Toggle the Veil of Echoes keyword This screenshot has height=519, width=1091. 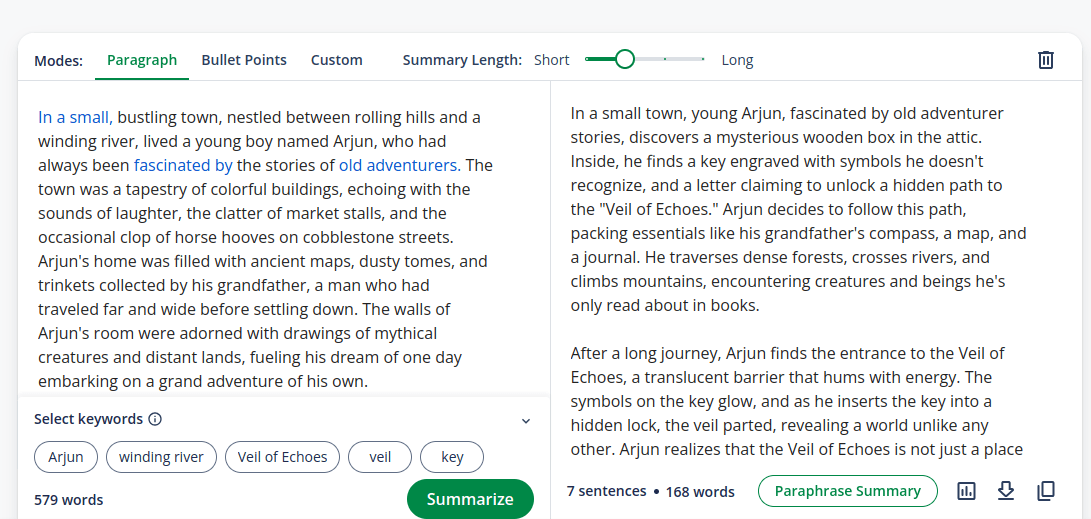[282, 457]
